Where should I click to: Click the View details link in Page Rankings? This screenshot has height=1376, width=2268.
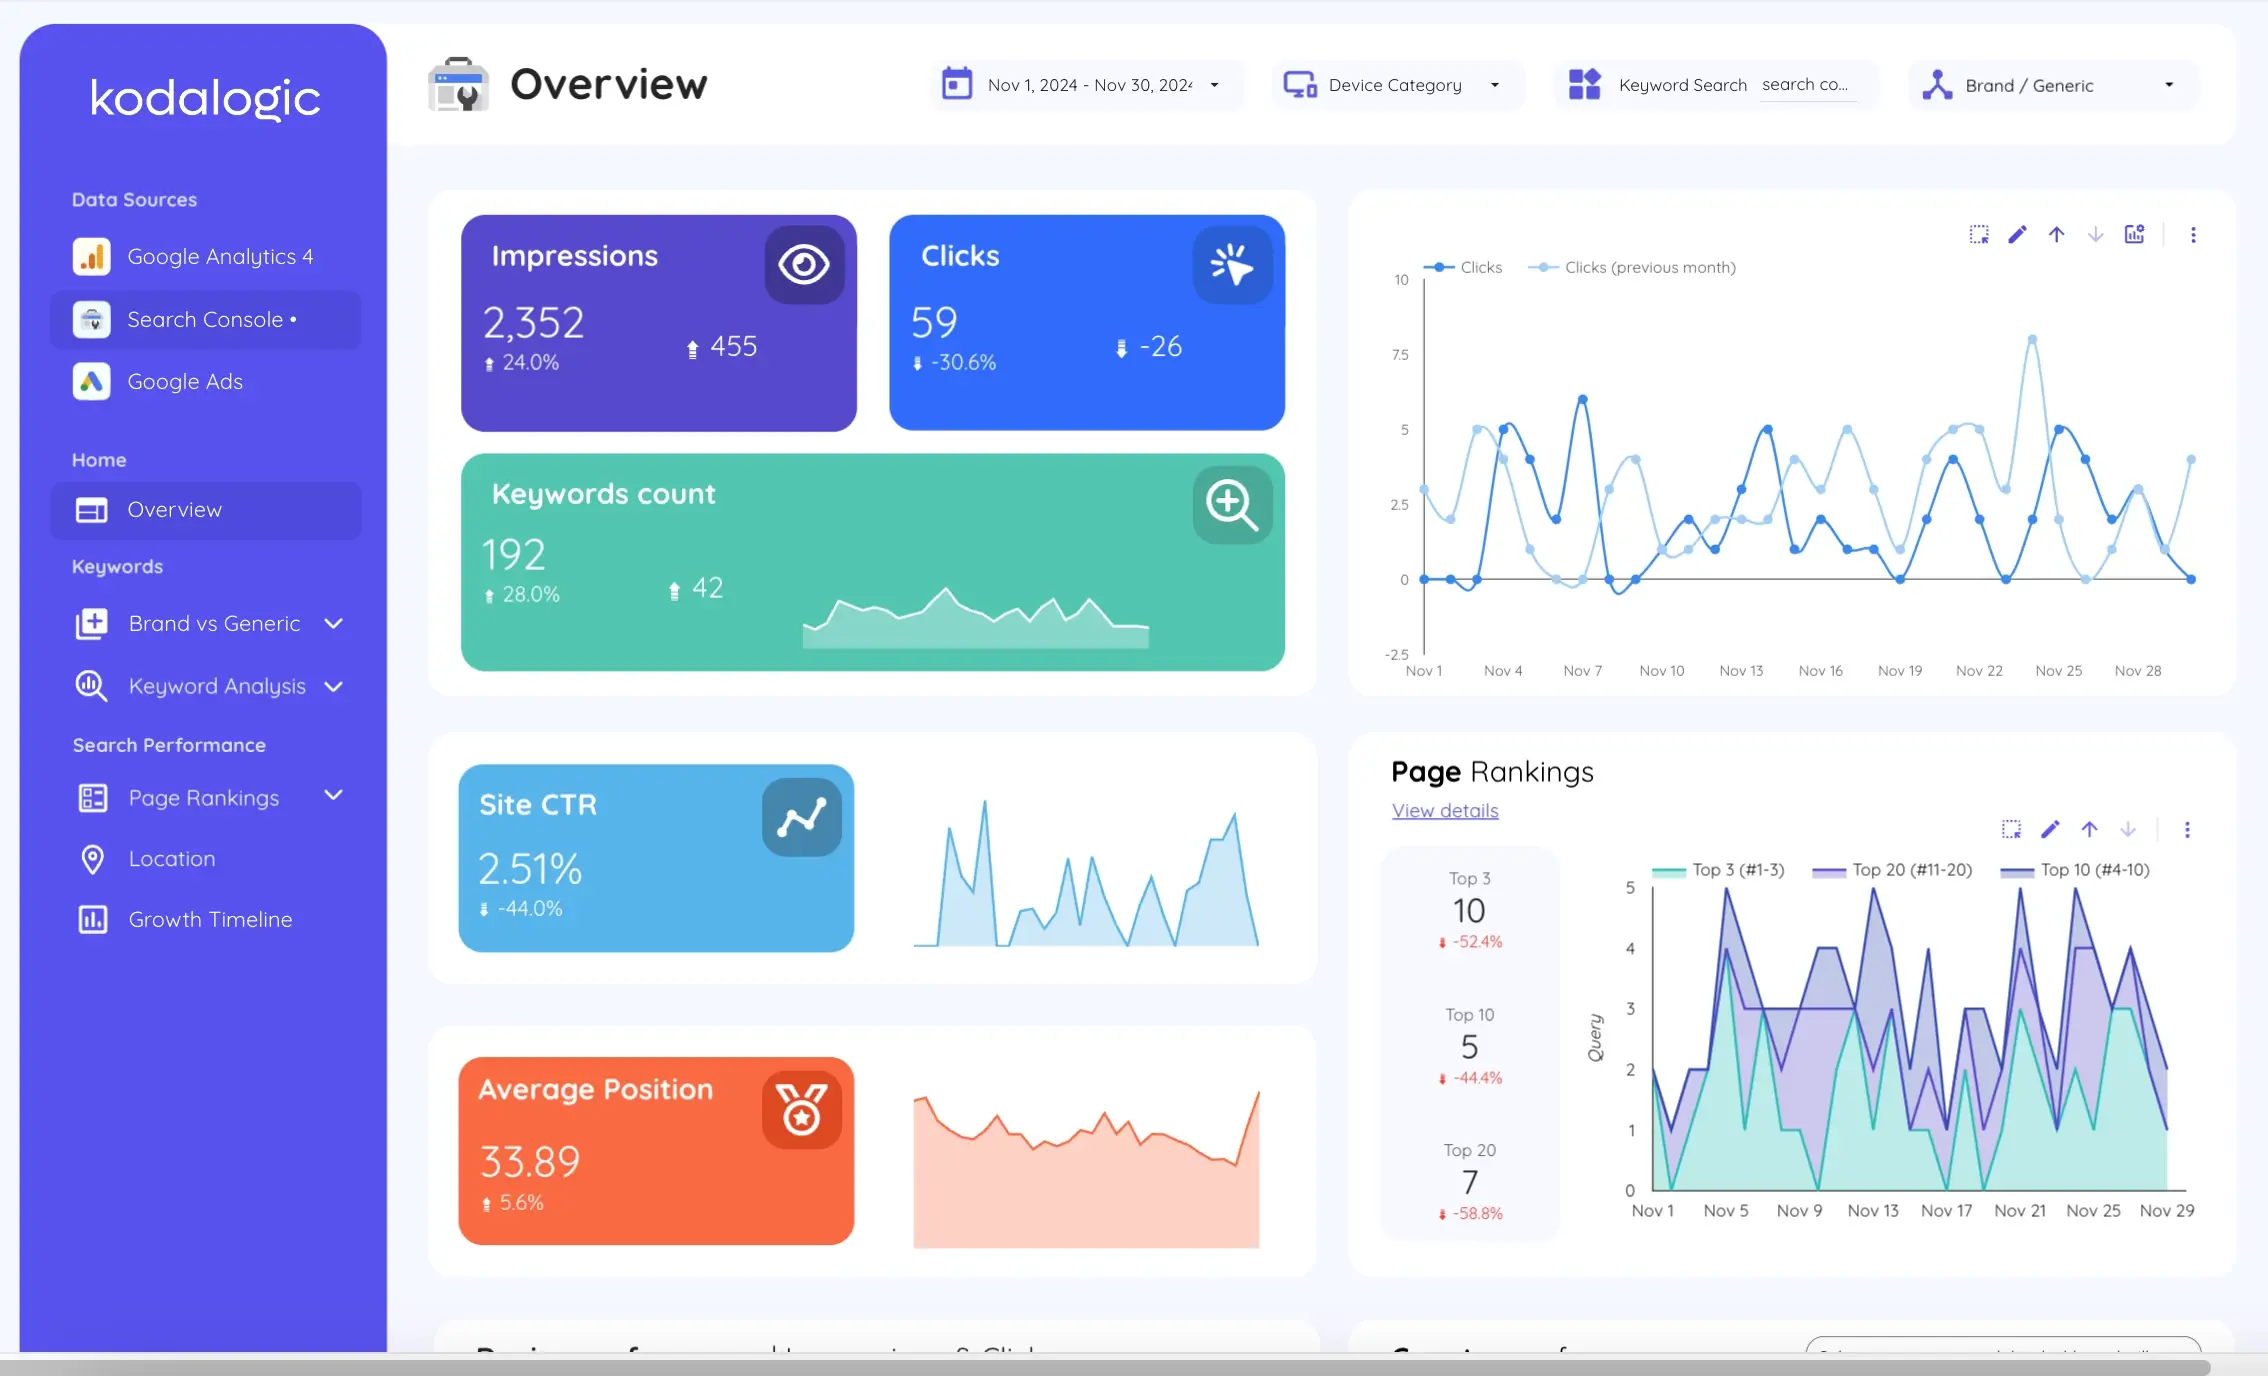[x=1443, y=810]
